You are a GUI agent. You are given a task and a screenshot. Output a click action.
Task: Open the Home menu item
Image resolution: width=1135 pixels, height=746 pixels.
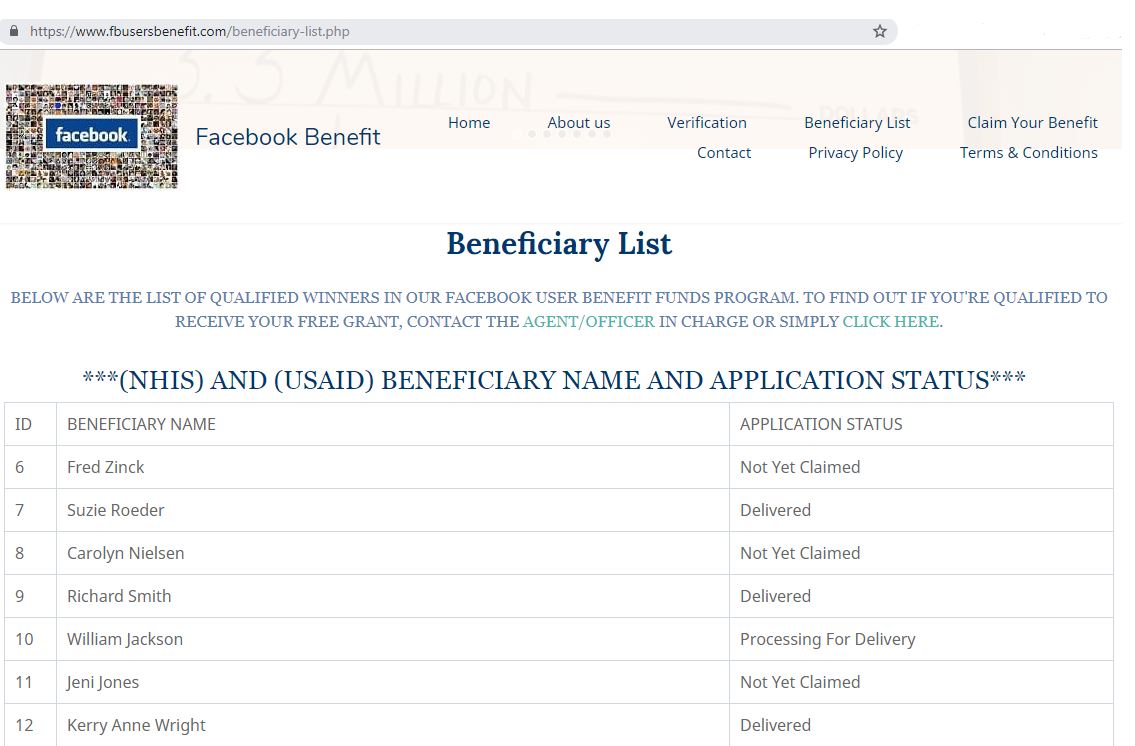pos(469,123)
